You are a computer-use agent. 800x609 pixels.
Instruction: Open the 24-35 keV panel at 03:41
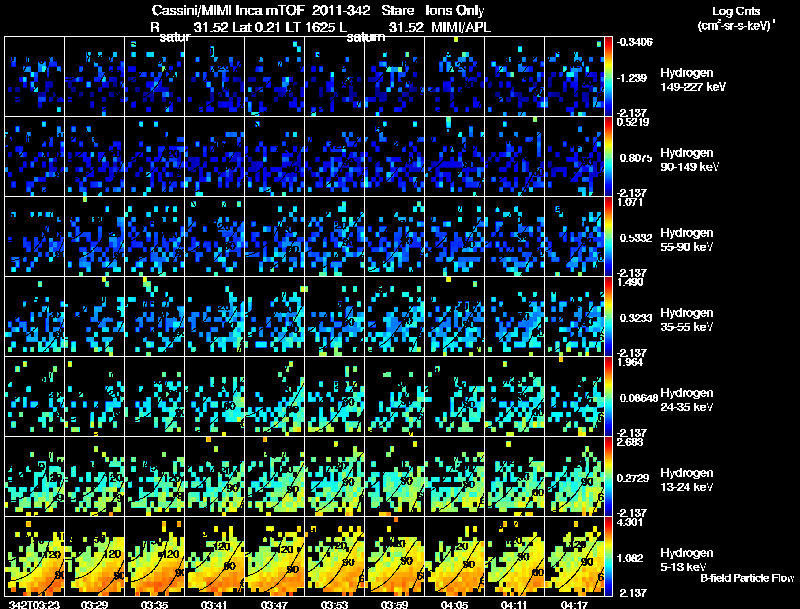214,396
